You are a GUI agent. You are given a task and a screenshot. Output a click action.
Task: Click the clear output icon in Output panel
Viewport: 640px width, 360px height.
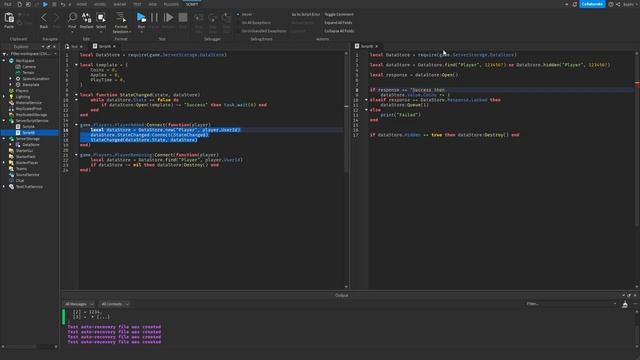point(625,304)
